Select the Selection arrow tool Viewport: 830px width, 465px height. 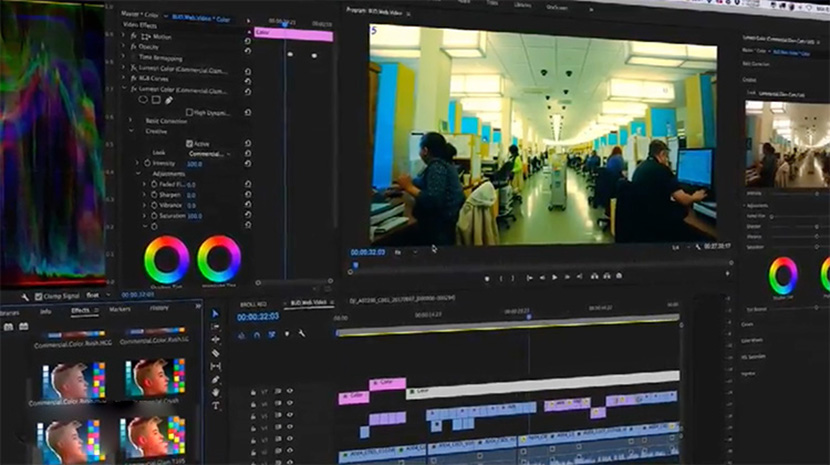[x=215, y=314]
